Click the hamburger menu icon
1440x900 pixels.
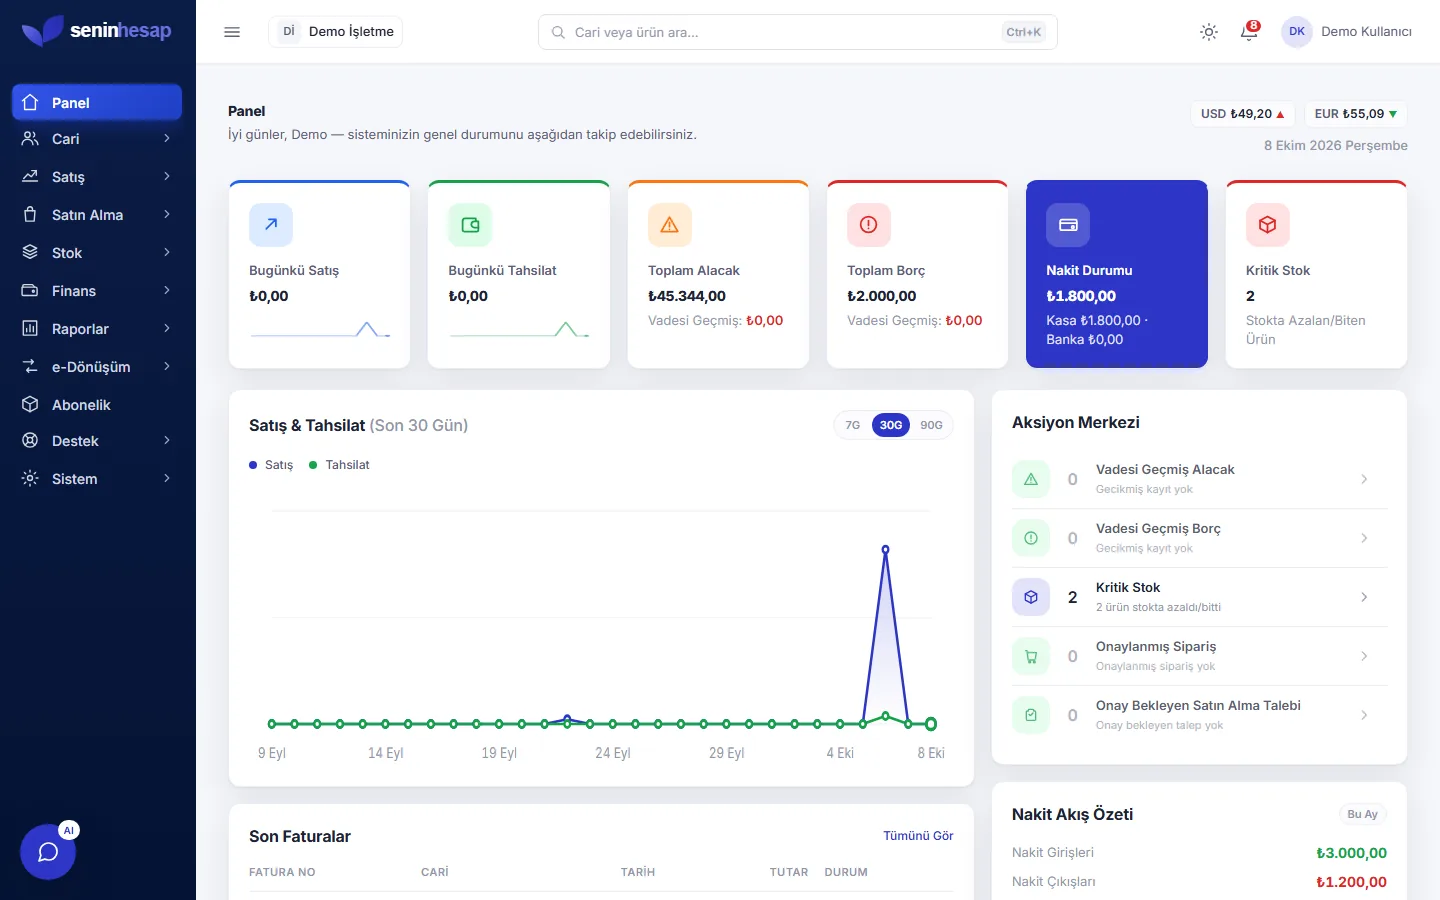coord(232,32)
